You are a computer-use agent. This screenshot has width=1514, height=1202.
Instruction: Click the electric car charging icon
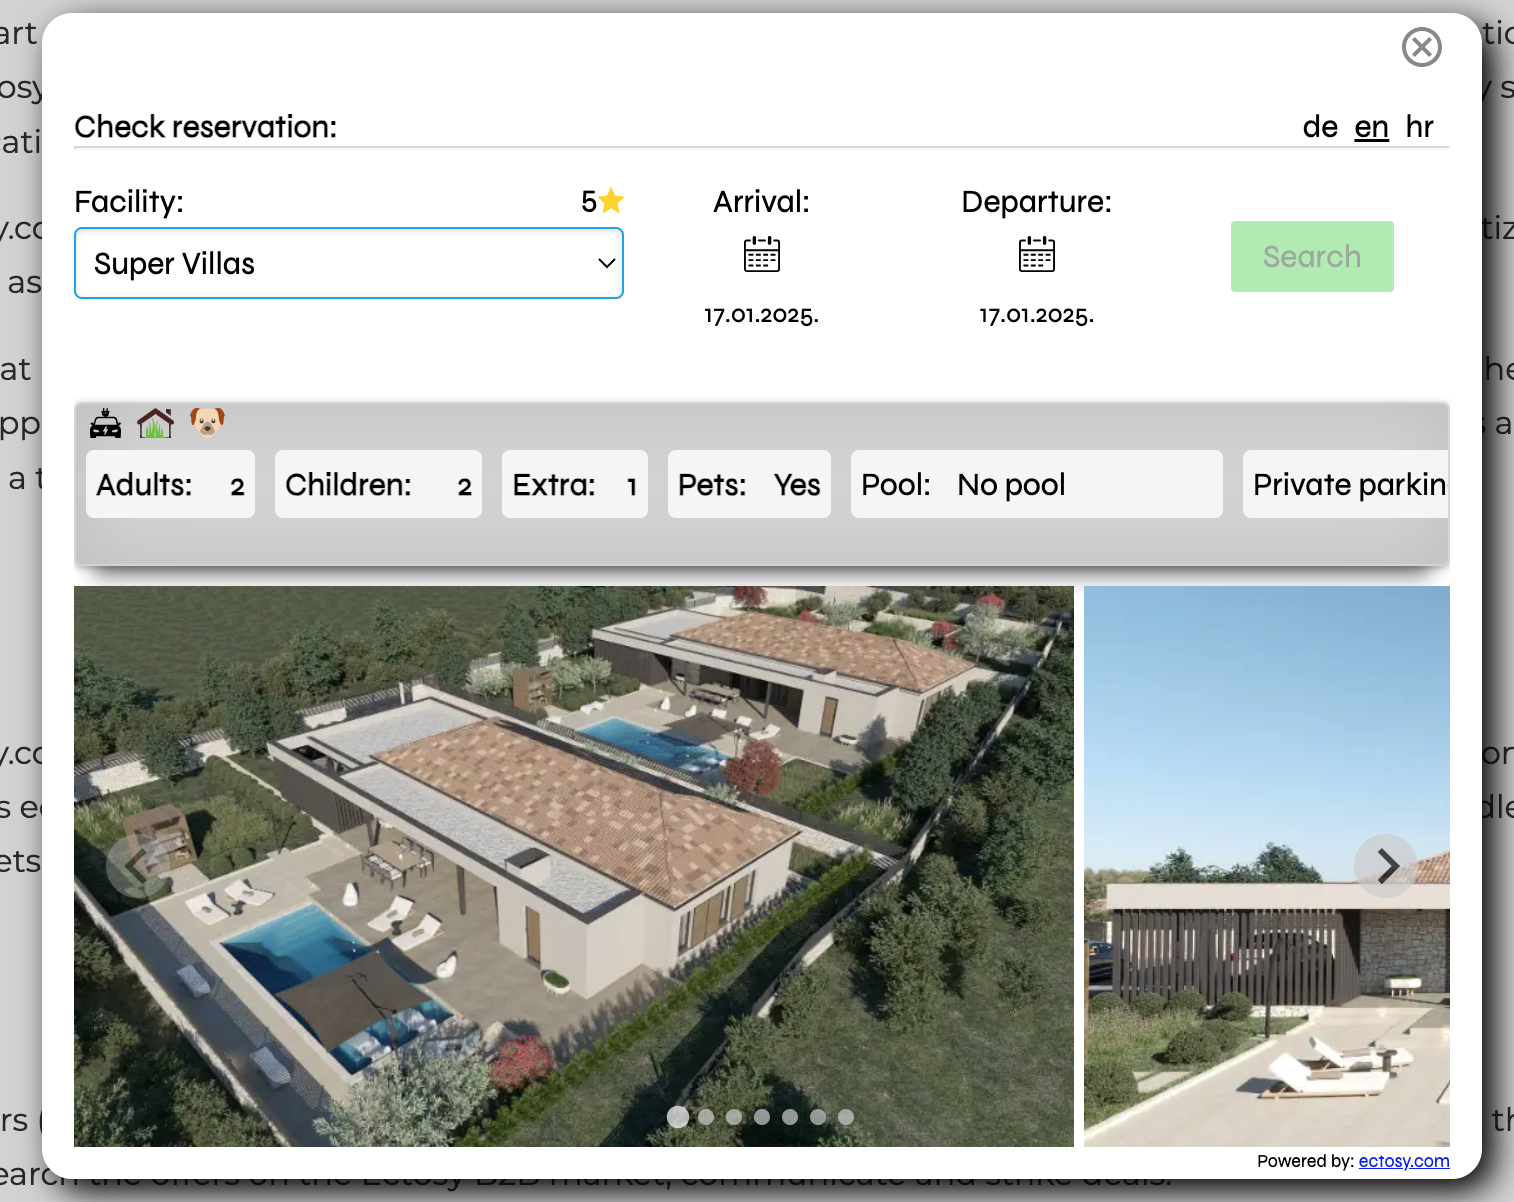coord(105,424)
